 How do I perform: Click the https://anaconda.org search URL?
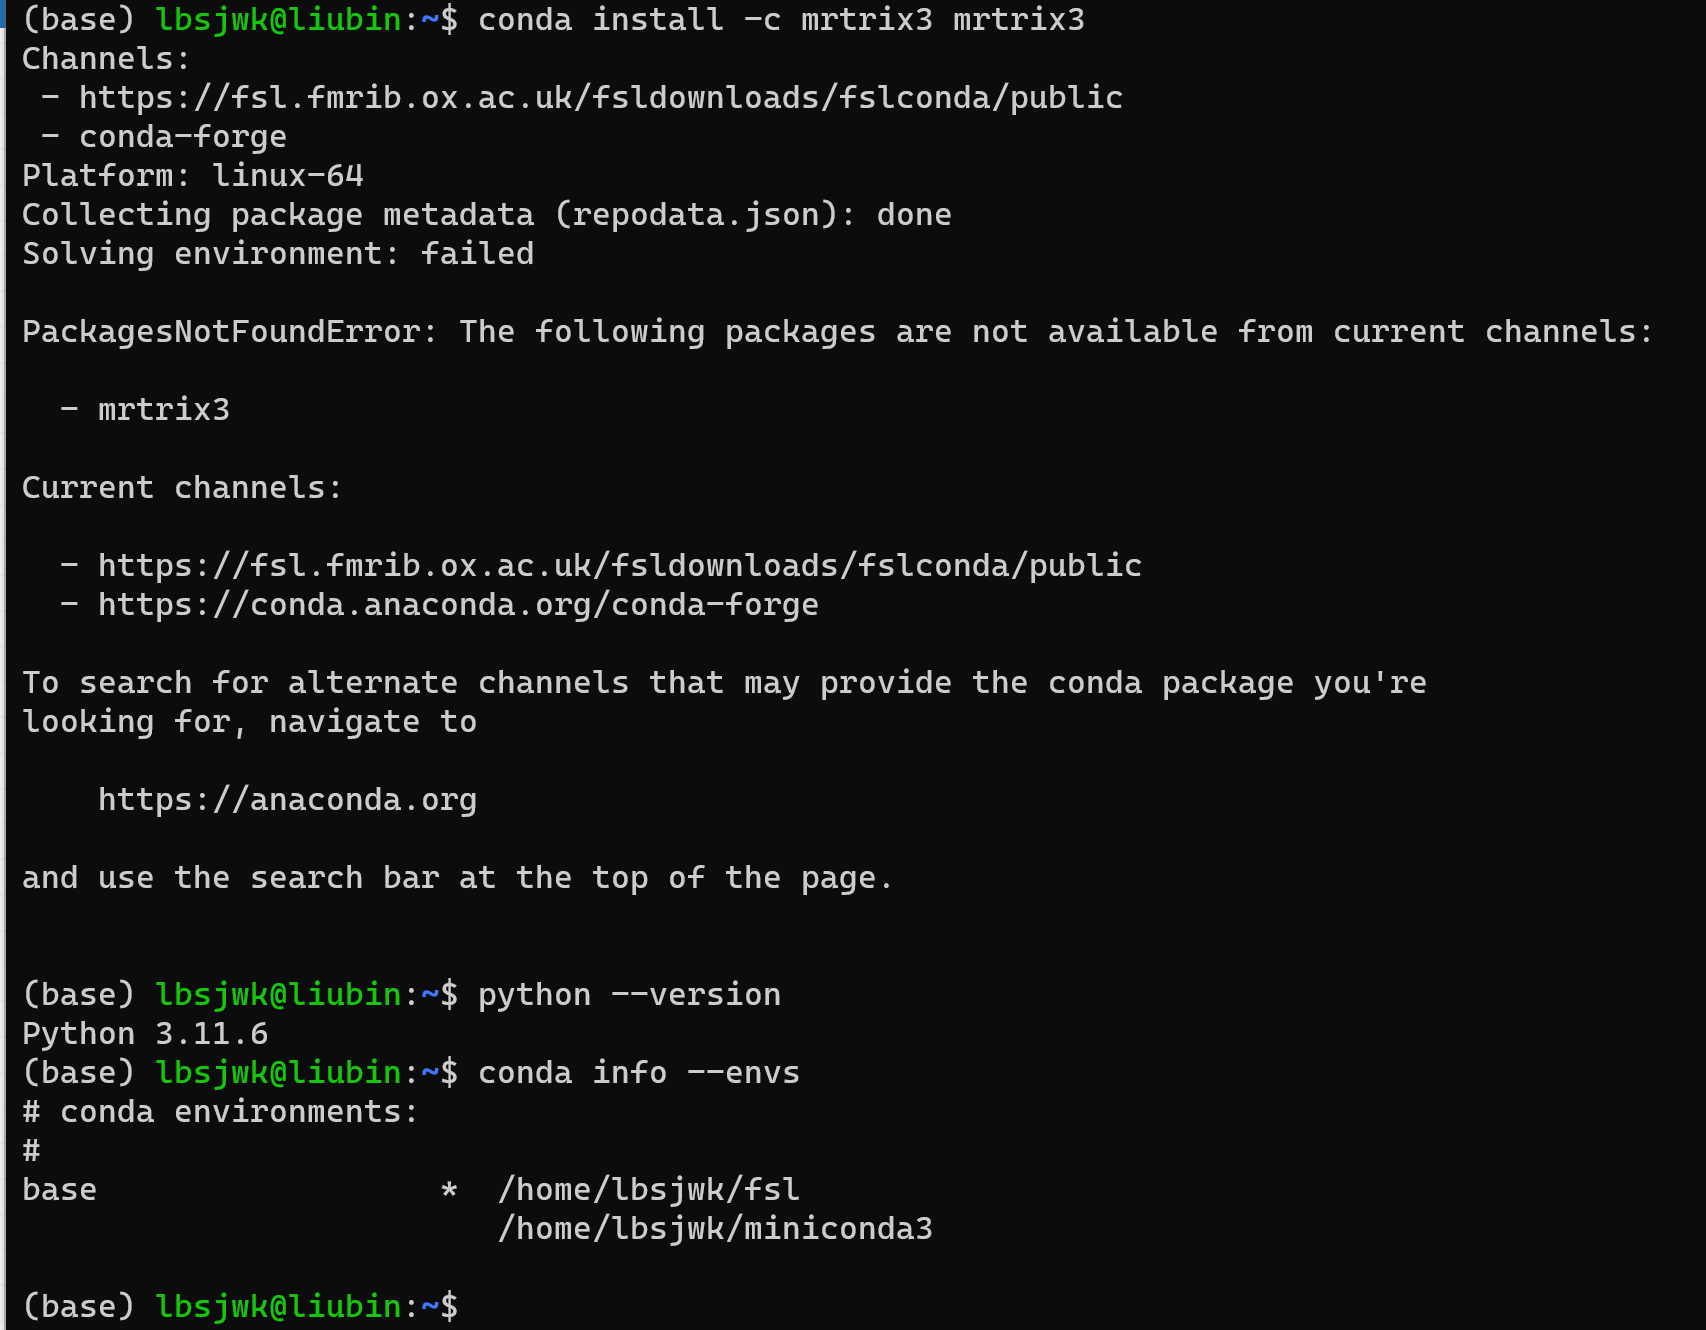(x=287, y=800)
